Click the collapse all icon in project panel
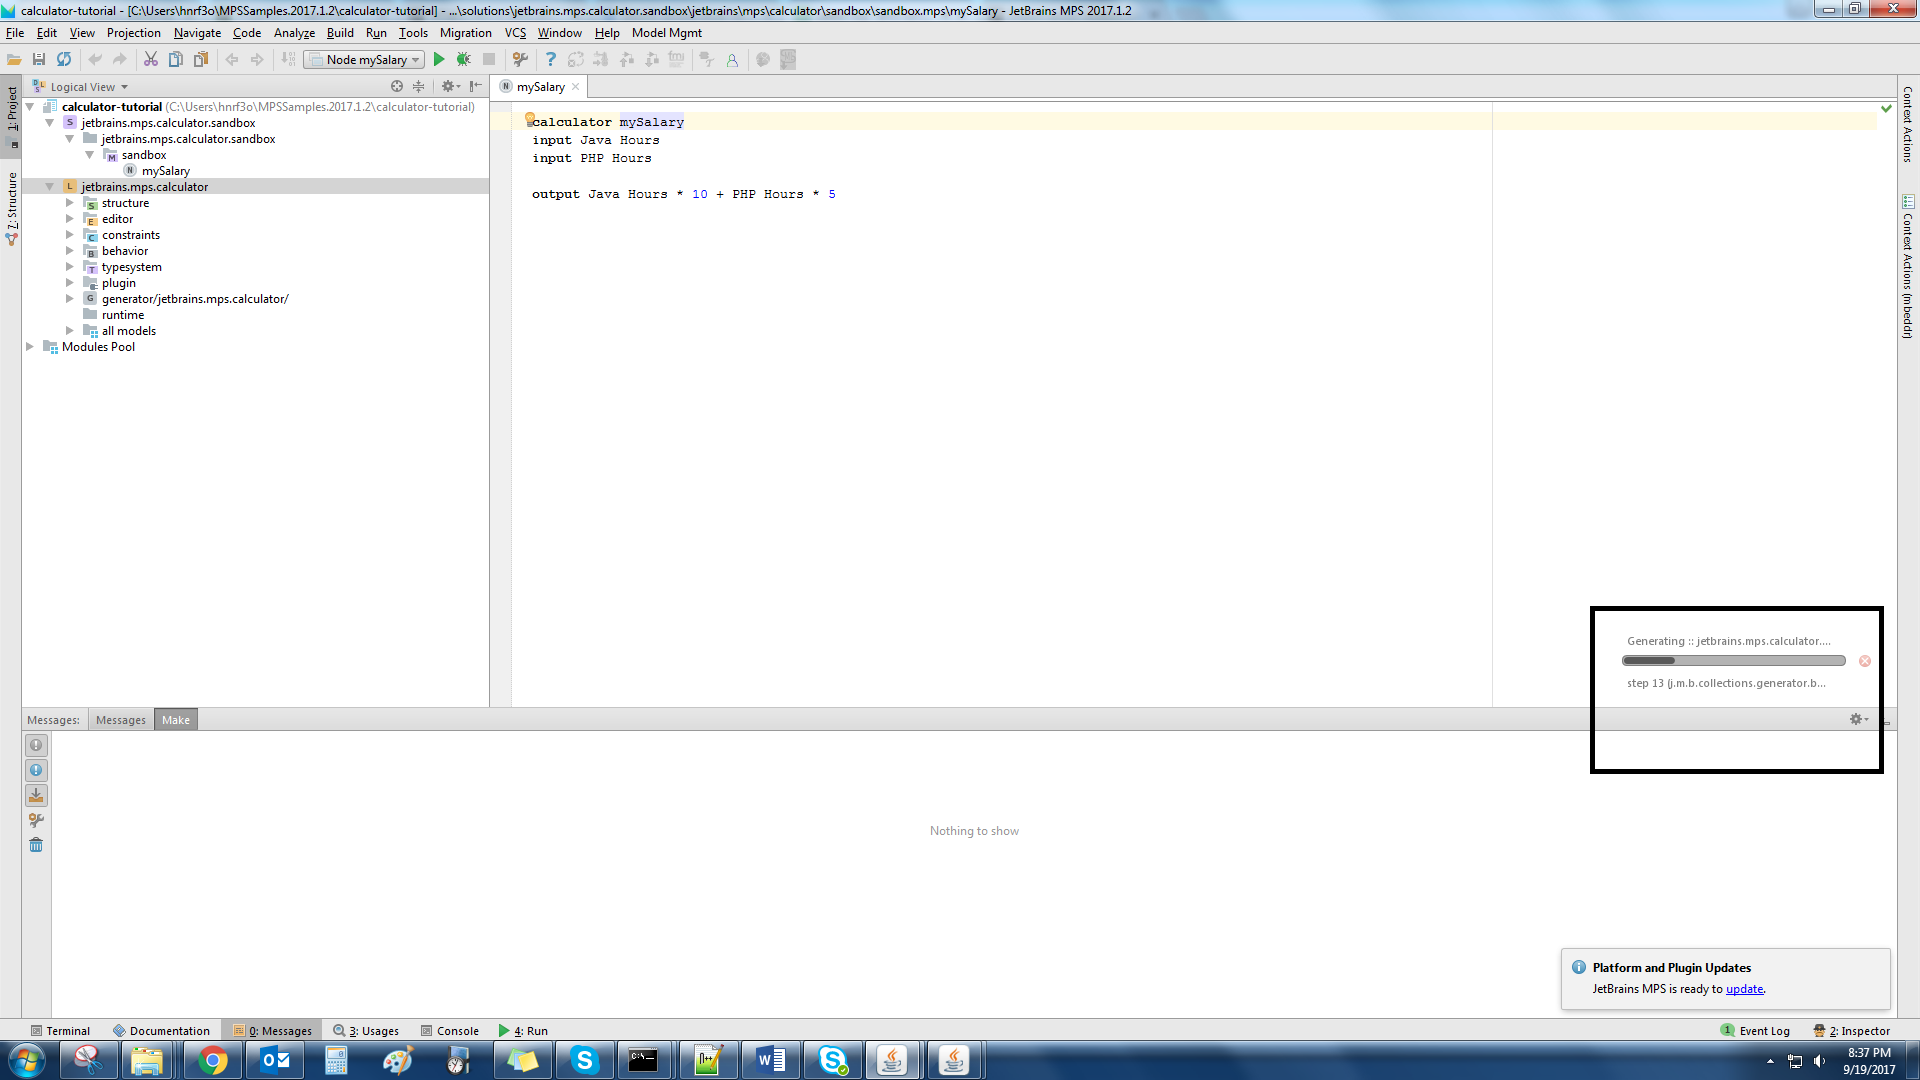The image size is (1920, 1080). click(x=419, y=87)
